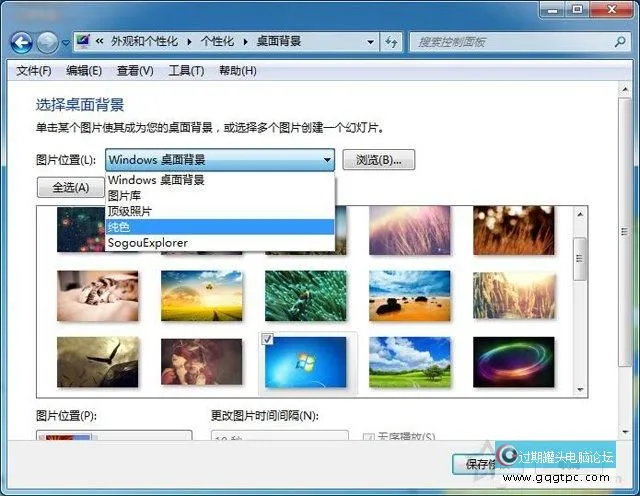Minimize the desktop background window
640x496 pixels.
pyautogui.click(x=553, y=9)
